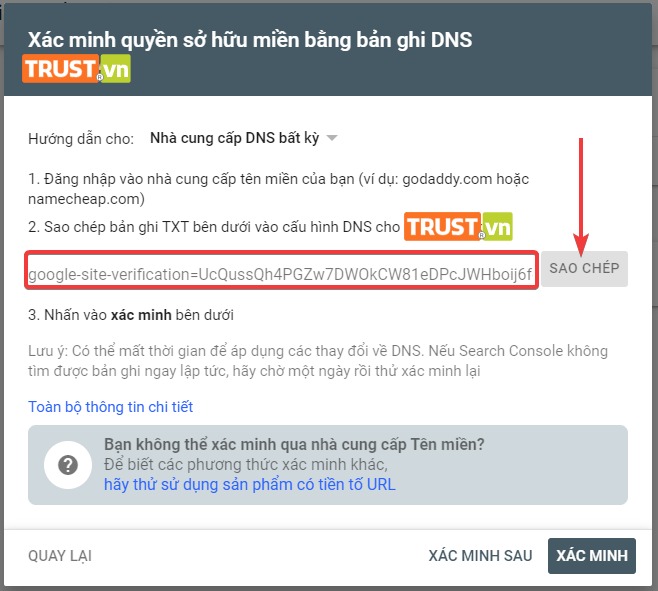
Task: Click step 1 text about godaddy.com login
Action: coord(278,189)
